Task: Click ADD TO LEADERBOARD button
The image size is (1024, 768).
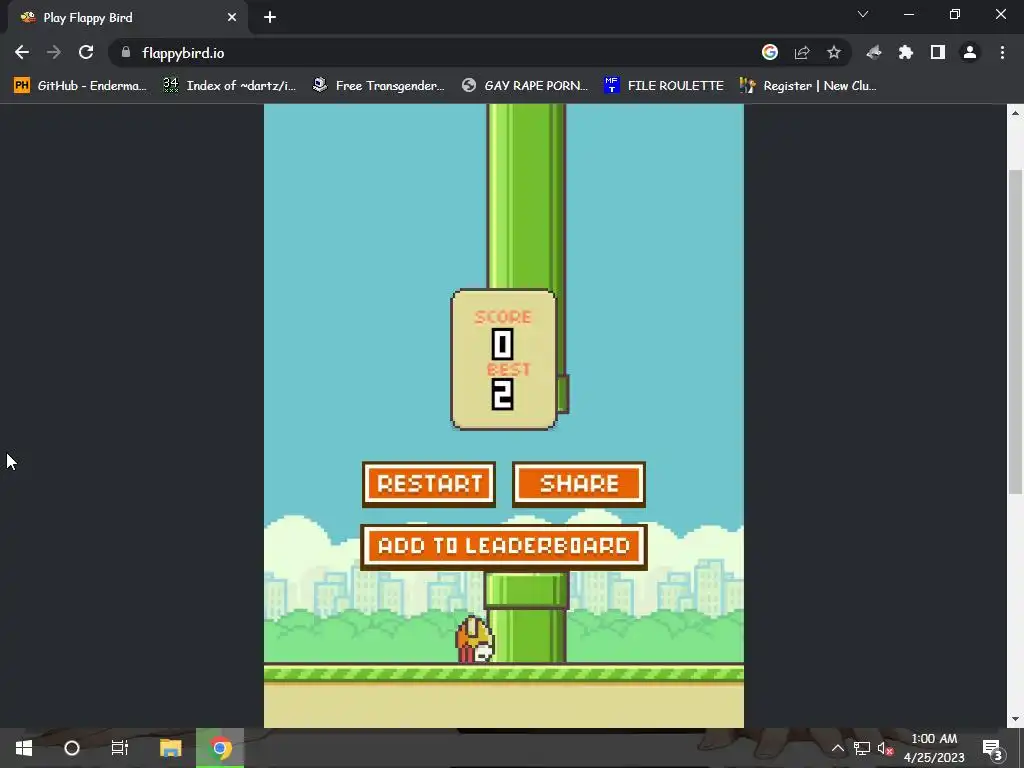Action: 504,547
